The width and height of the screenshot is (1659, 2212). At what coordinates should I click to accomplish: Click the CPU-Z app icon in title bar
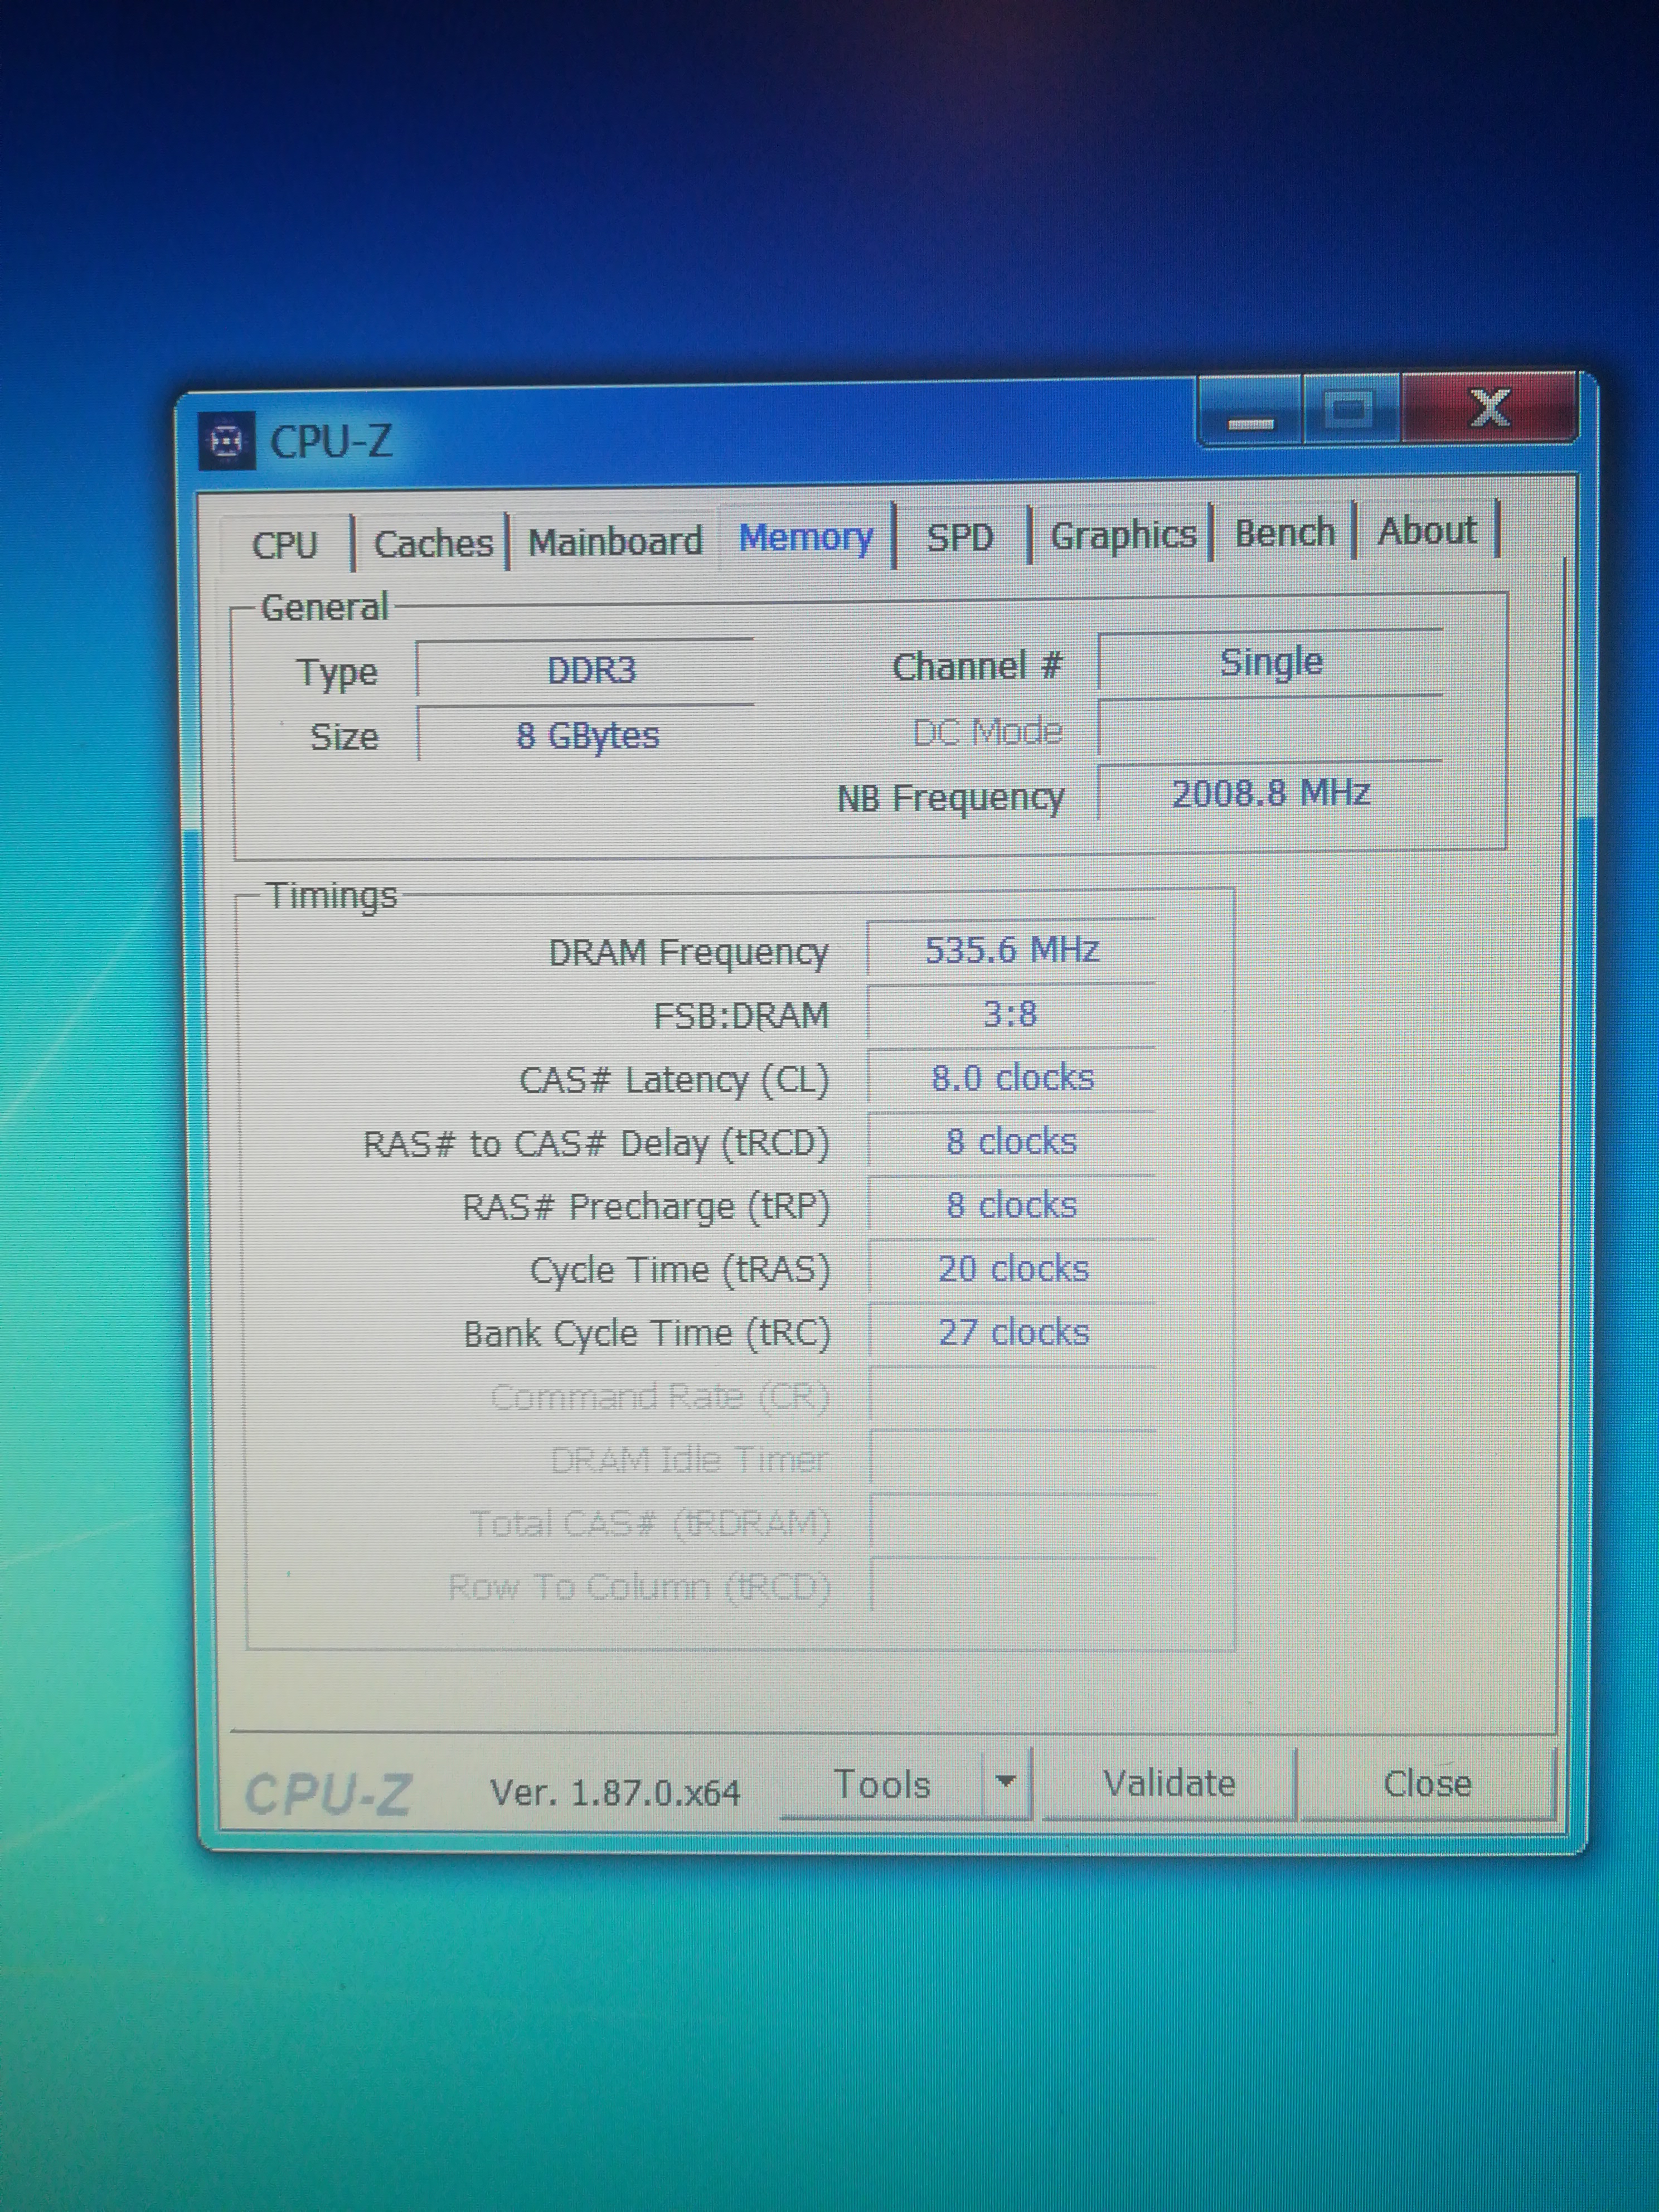tap(226, 440)
